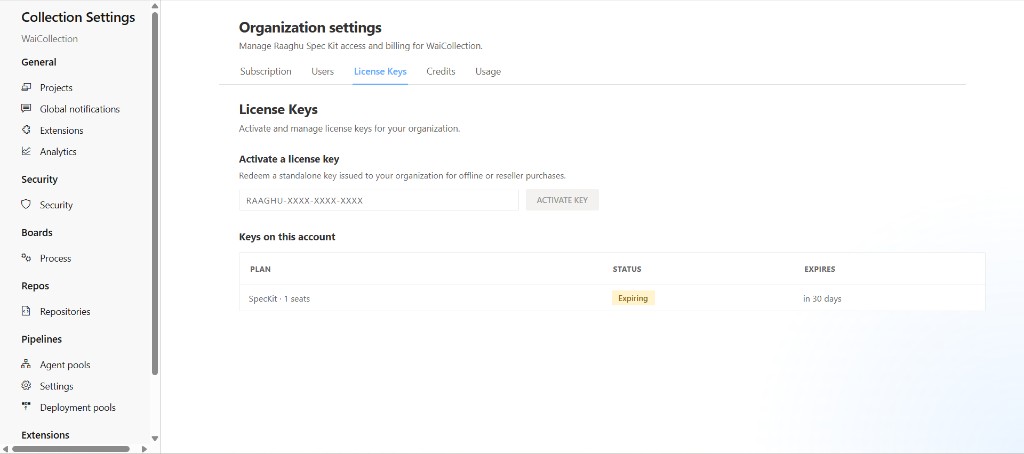1024x454 pixels.
Task: Open Deployment pools page
Action: [x=78, y=408]
